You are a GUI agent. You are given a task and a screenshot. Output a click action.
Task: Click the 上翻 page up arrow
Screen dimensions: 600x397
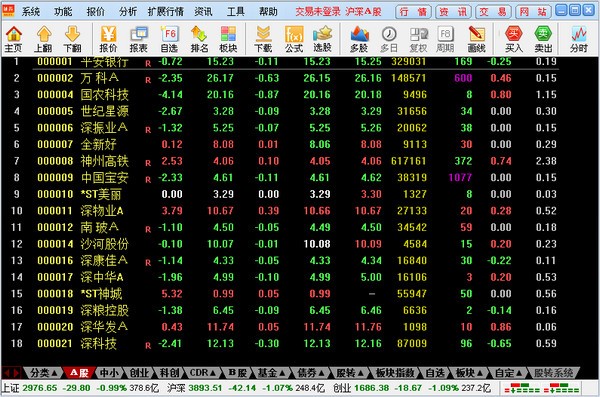coord(43,39)
